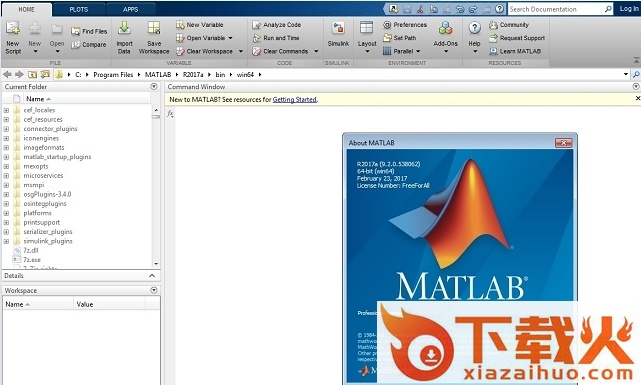This screenshot has height=385, width=641.
Task: Select the 7z.dll file
Action: (x=31, y=251)
